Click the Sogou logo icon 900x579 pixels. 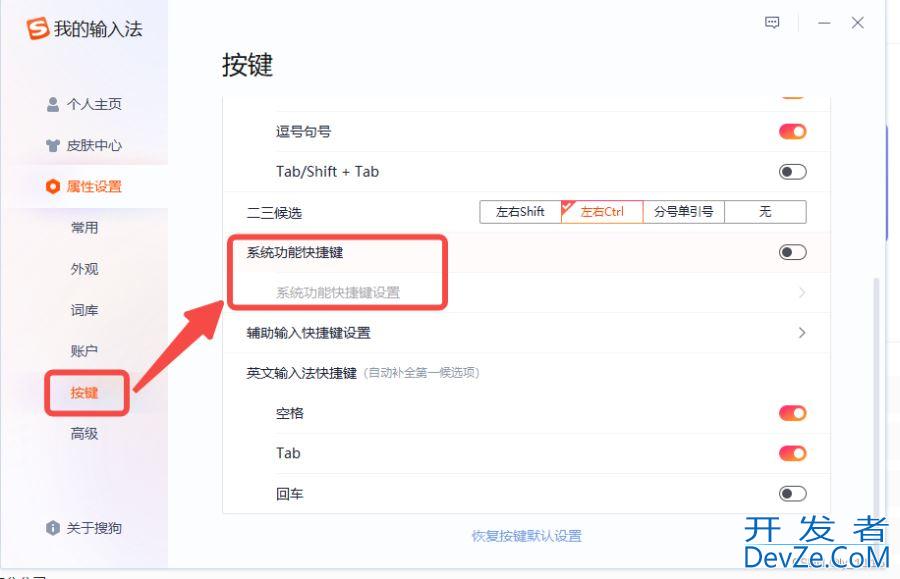click(37, 29)
